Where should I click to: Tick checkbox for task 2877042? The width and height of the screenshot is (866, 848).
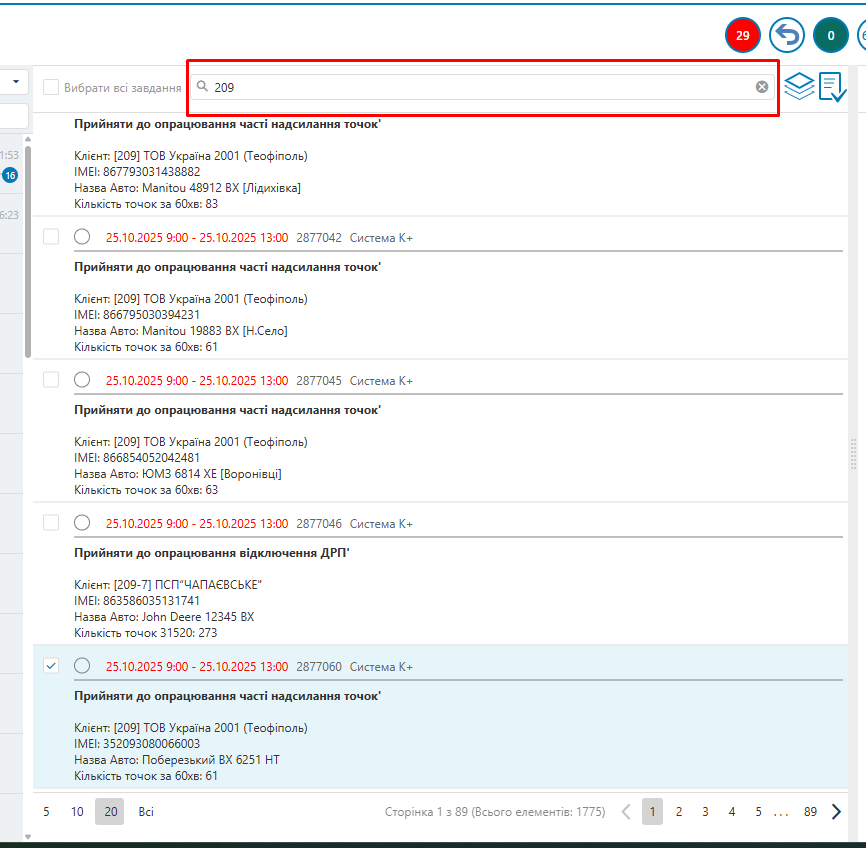[51, 236]
